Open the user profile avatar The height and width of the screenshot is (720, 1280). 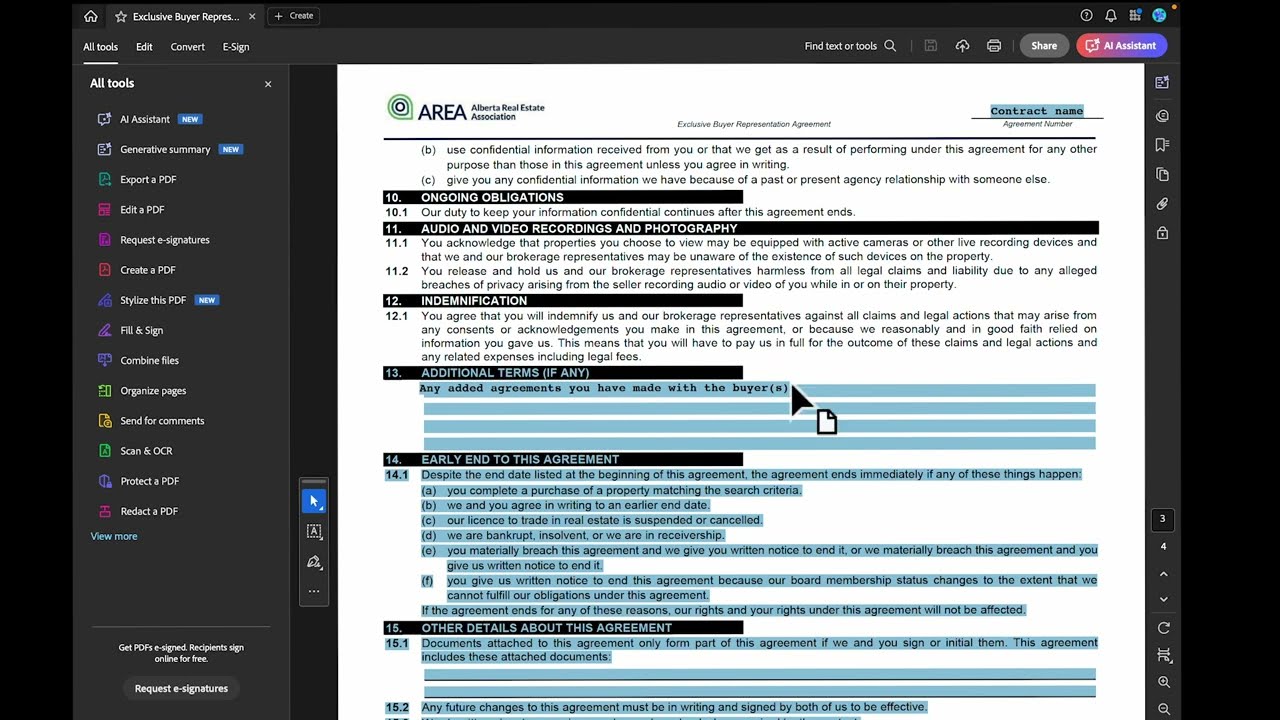click(x=1159, y=15)
